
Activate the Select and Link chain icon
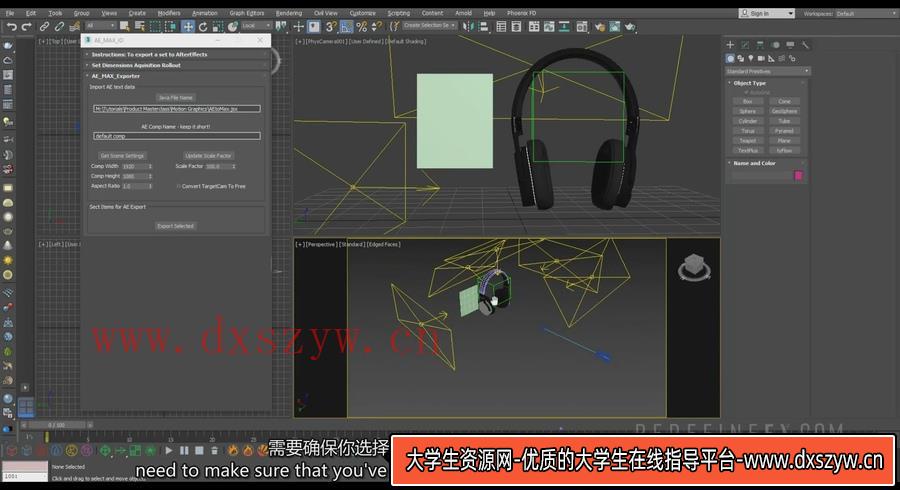[44, 26]
